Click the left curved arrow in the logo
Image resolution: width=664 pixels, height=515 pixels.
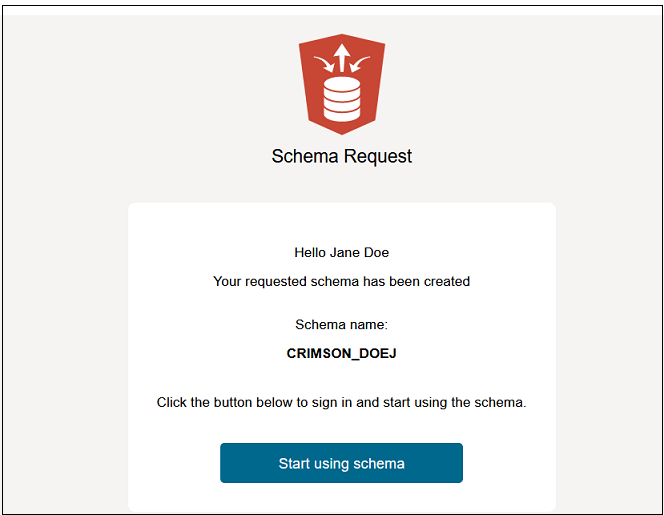point(324,64)
